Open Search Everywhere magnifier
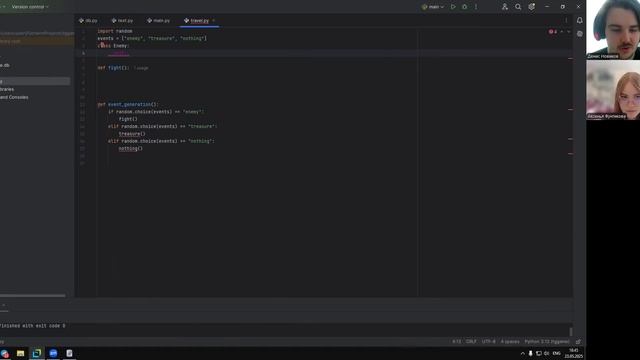640x360 pixels. 518,7
